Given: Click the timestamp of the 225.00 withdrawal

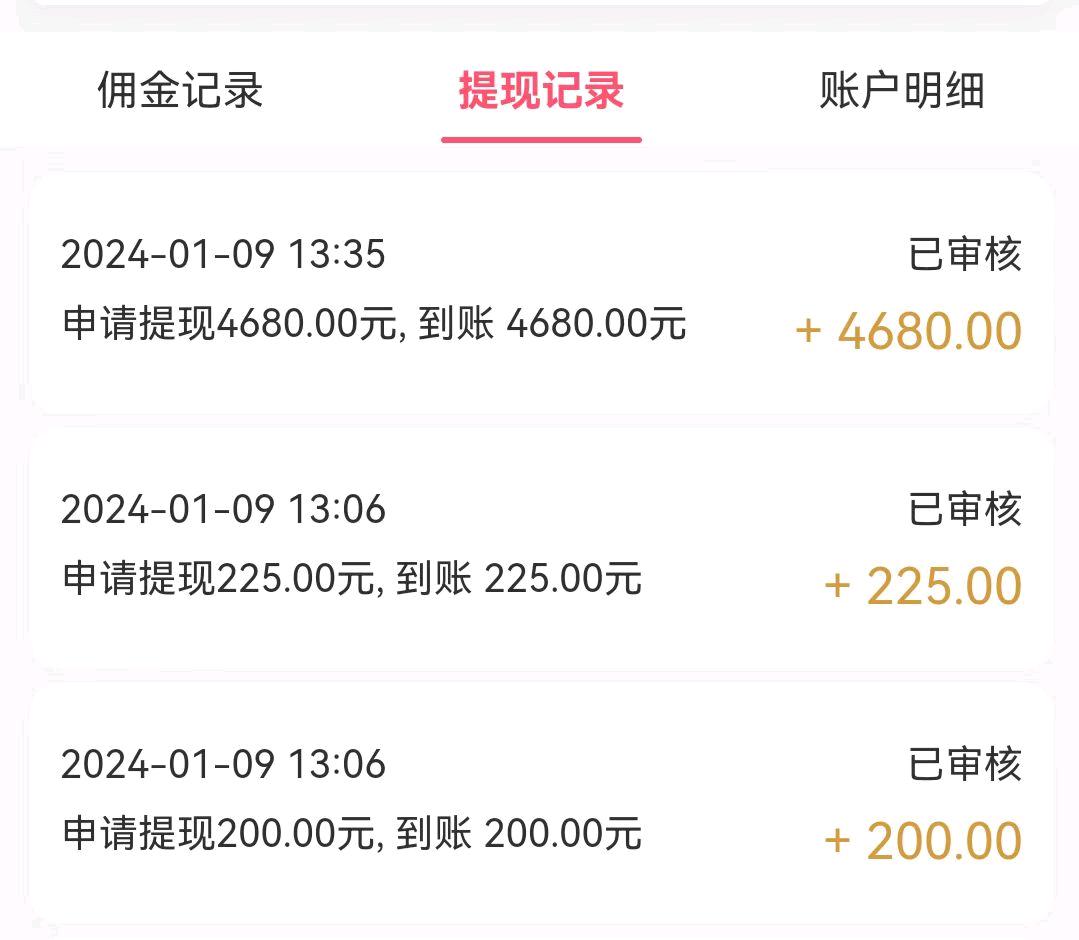Looking at the screenshot, I should click(223, 510).
